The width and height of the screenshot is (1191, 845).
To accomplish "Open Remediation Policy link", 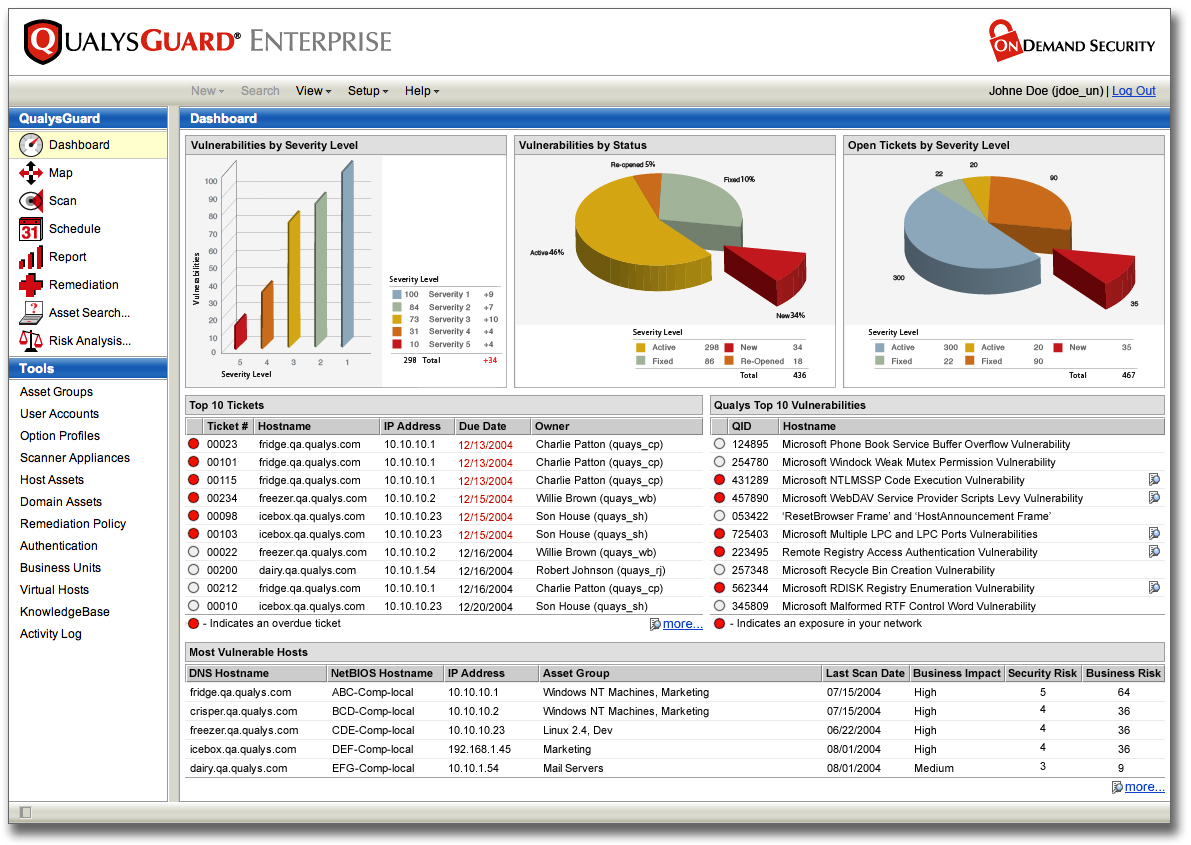I will (73, 524).
